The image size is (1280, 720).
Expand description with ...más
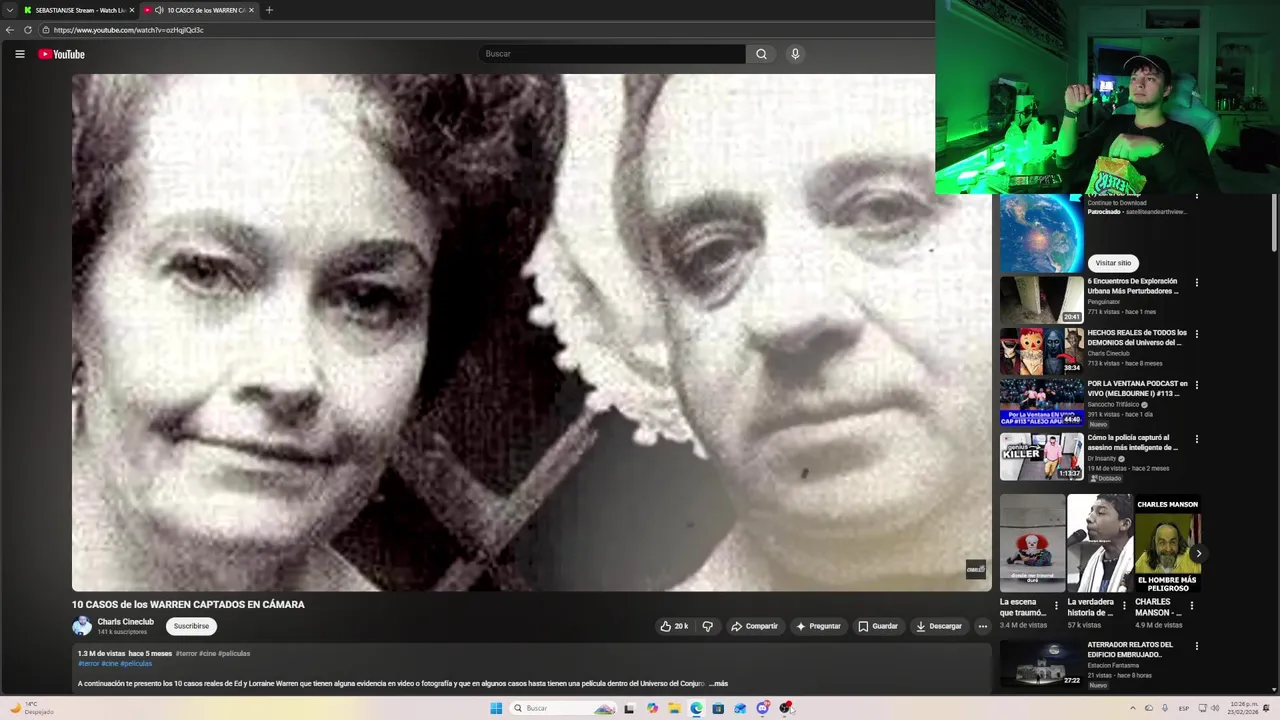coord(719,684)
